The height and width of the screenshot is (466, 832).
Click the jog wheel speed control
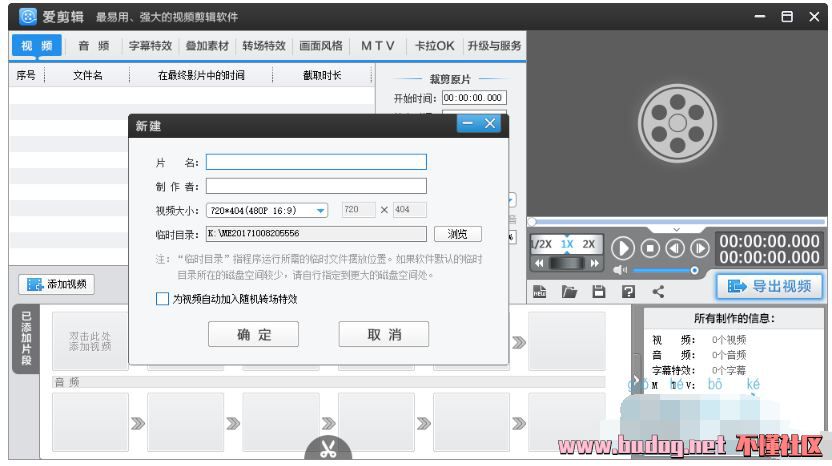click(x=567, y=263)
